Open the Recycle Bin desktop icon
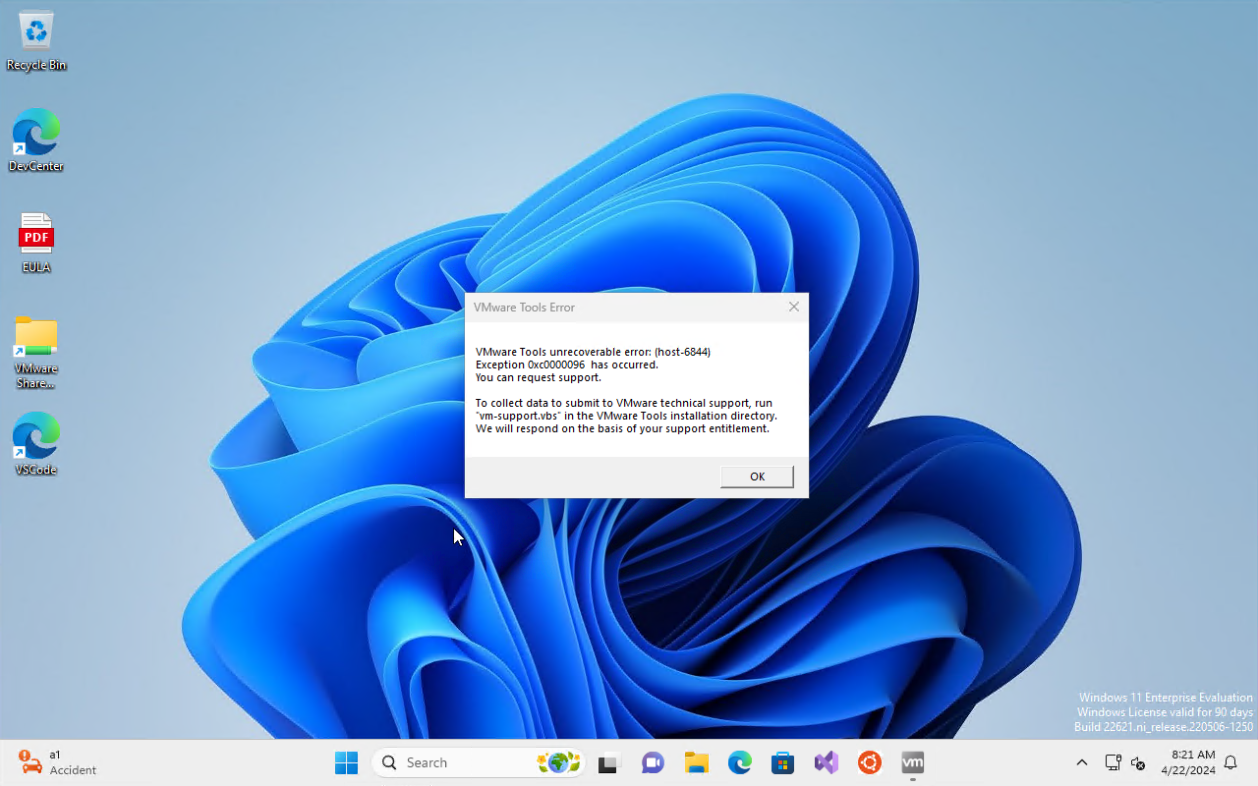1258x786 pixels. (x=36, y=40)
